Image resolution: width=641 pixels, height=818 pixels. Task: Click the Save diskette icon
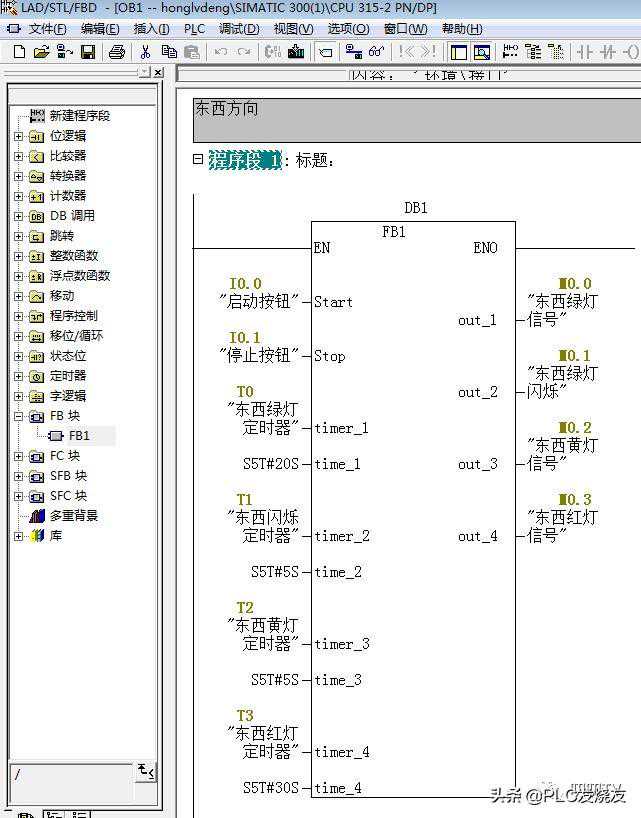point(88,52)
